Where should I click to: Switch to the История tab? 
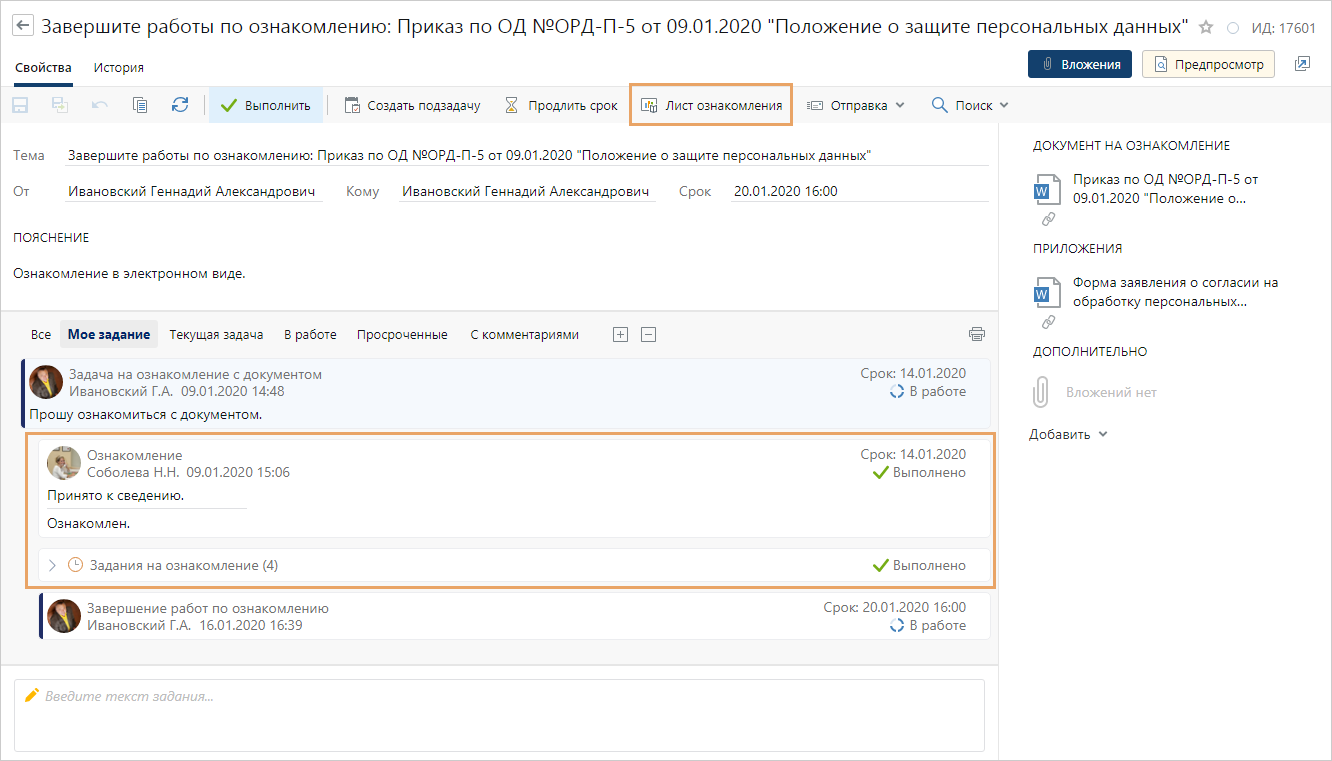click(x=118, y=68)
